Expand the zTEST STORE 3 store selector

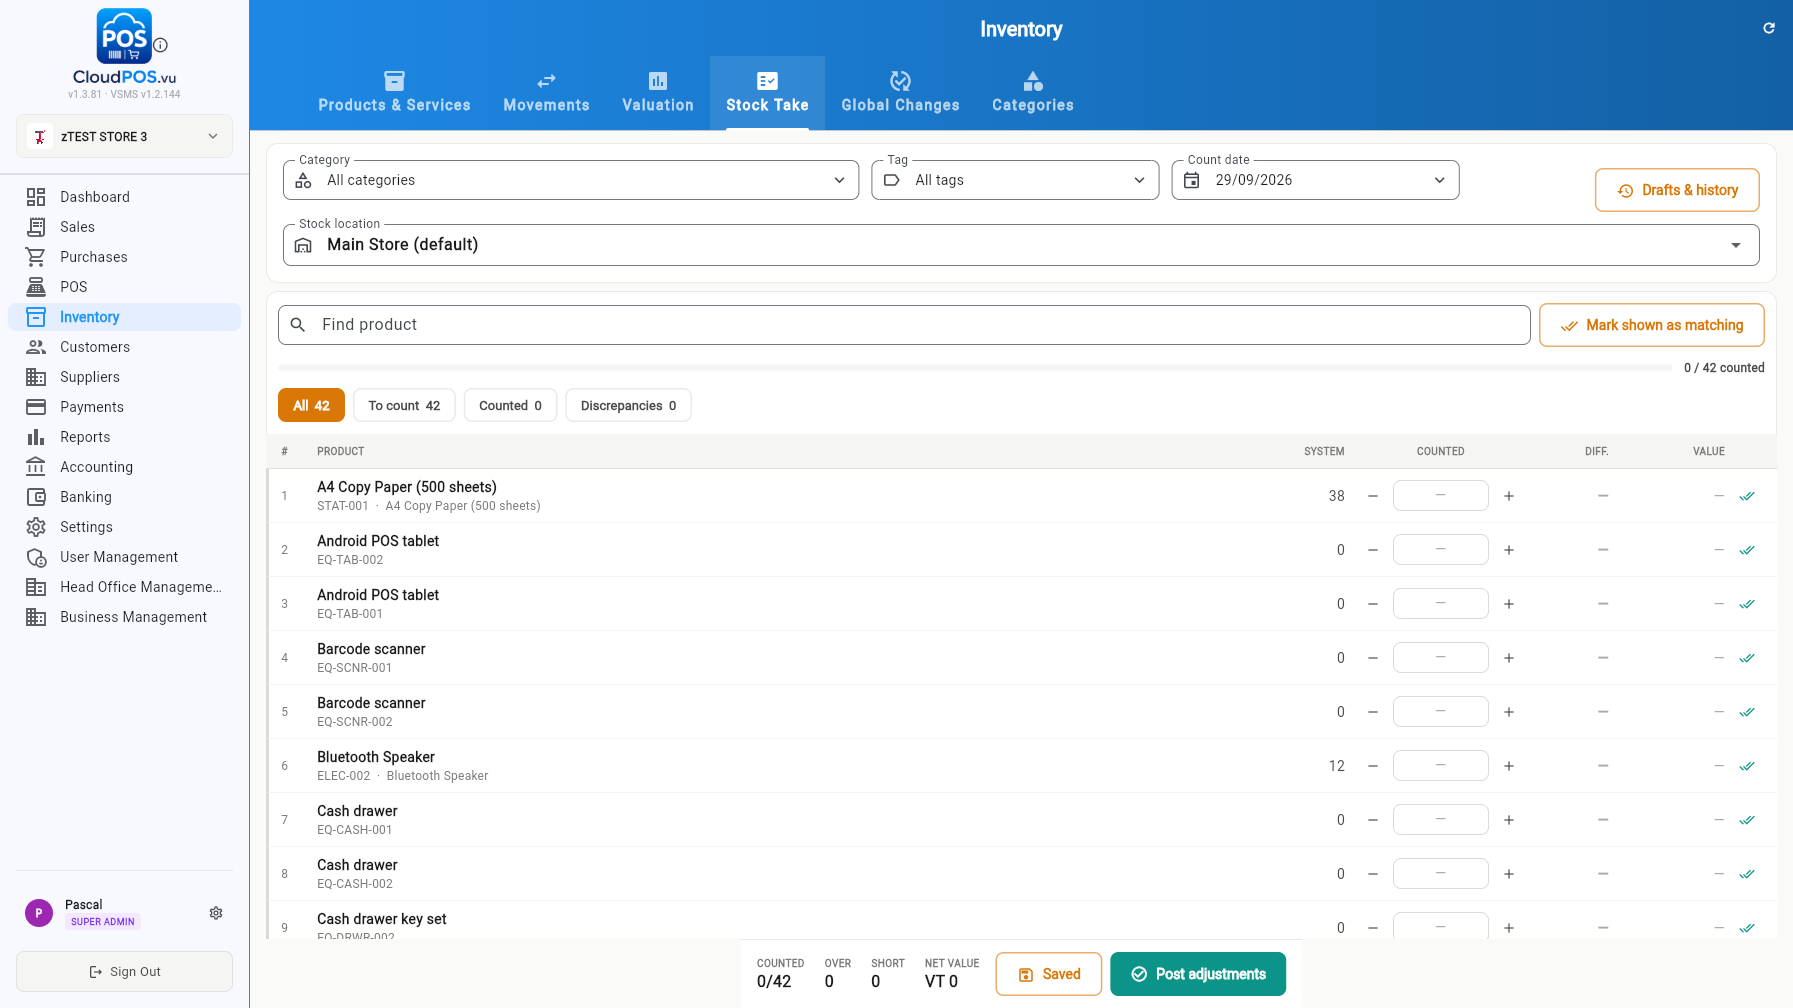coord(124,136)
